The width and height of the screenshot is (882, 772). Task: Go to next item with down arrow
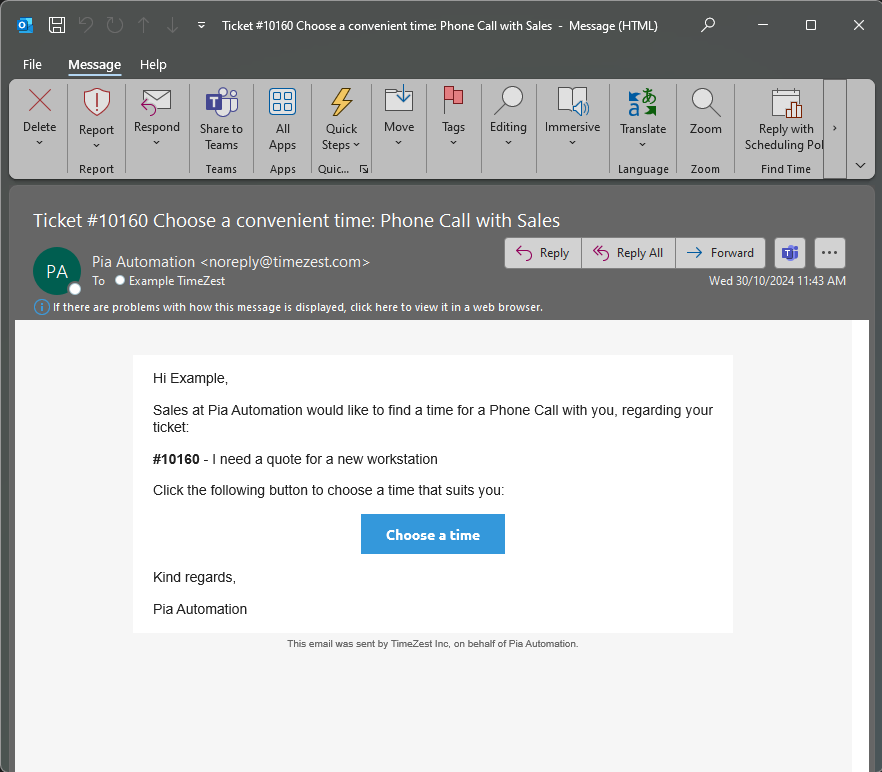[x=172, y=25]
